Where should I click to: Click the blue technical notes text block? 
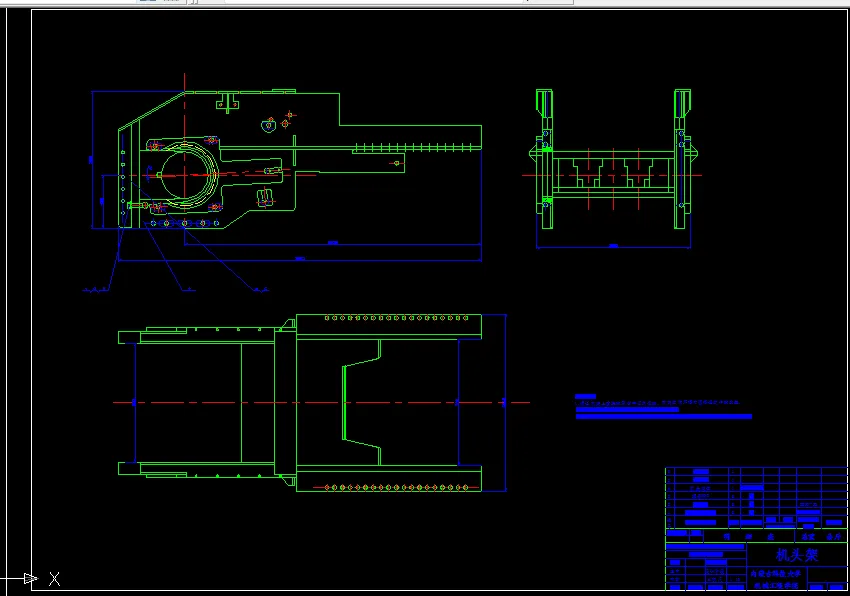tap(663, 407)
